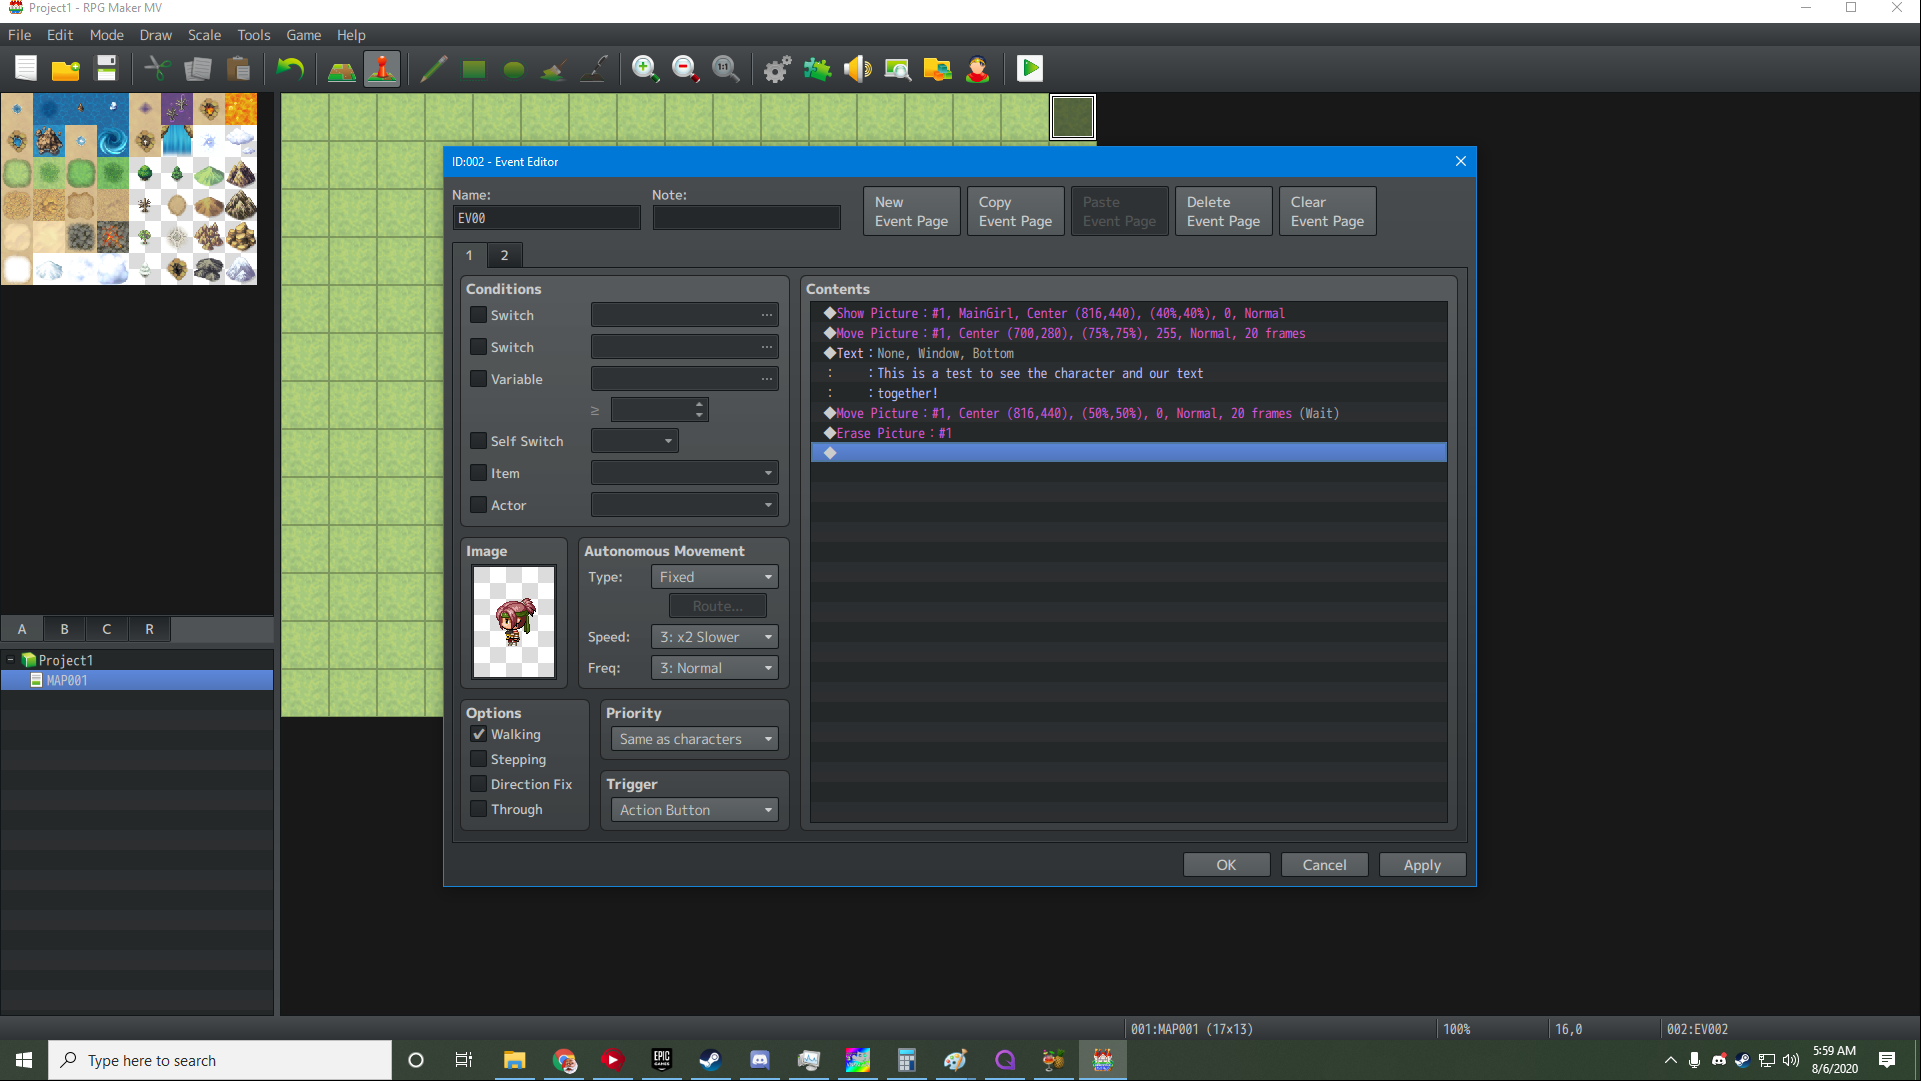Switch to event page tab 2
Image resolution: width=1921 pixels, height=1081 pixels.
504,255
